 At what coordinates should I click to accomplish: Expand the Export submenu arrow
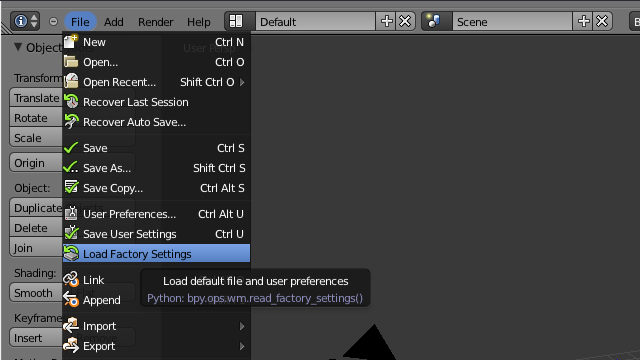(x=242, y=346)
